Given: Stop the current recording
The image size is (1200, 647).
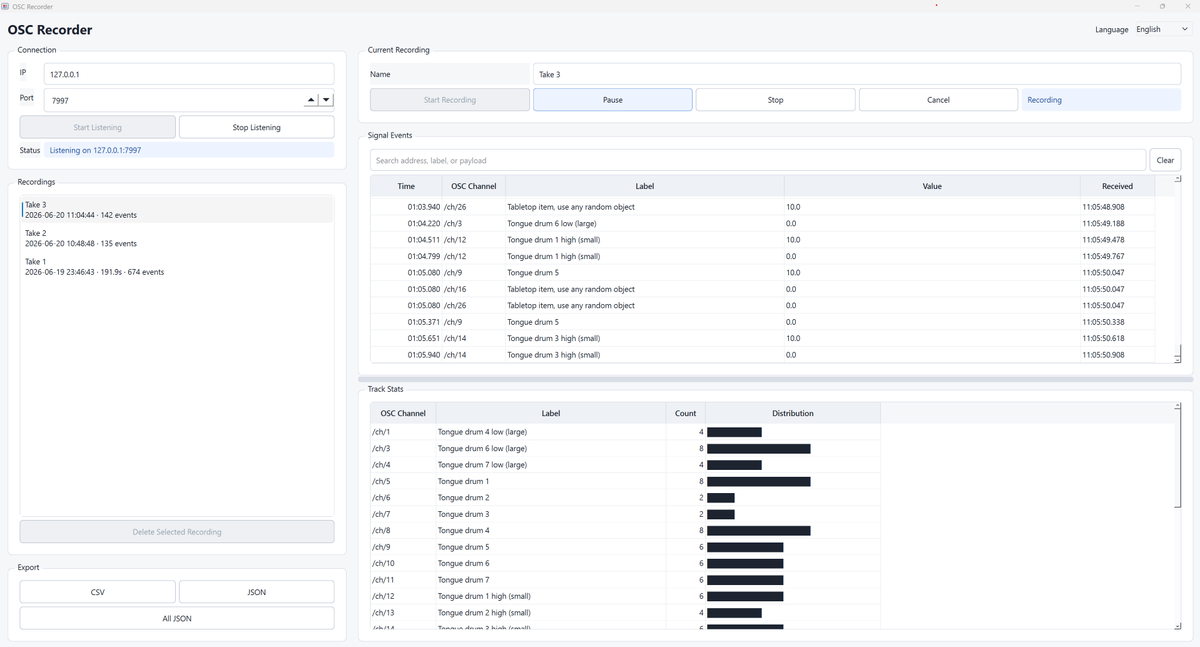Looking at the screenshot, I should pos(776,100).
